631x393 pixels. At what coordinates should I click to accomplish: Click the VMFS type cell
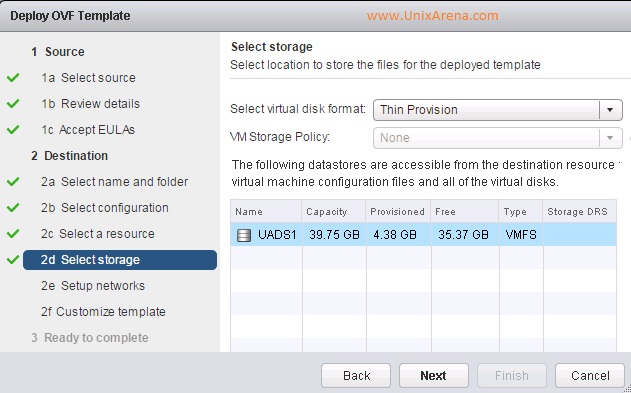(x=521, y=235)
